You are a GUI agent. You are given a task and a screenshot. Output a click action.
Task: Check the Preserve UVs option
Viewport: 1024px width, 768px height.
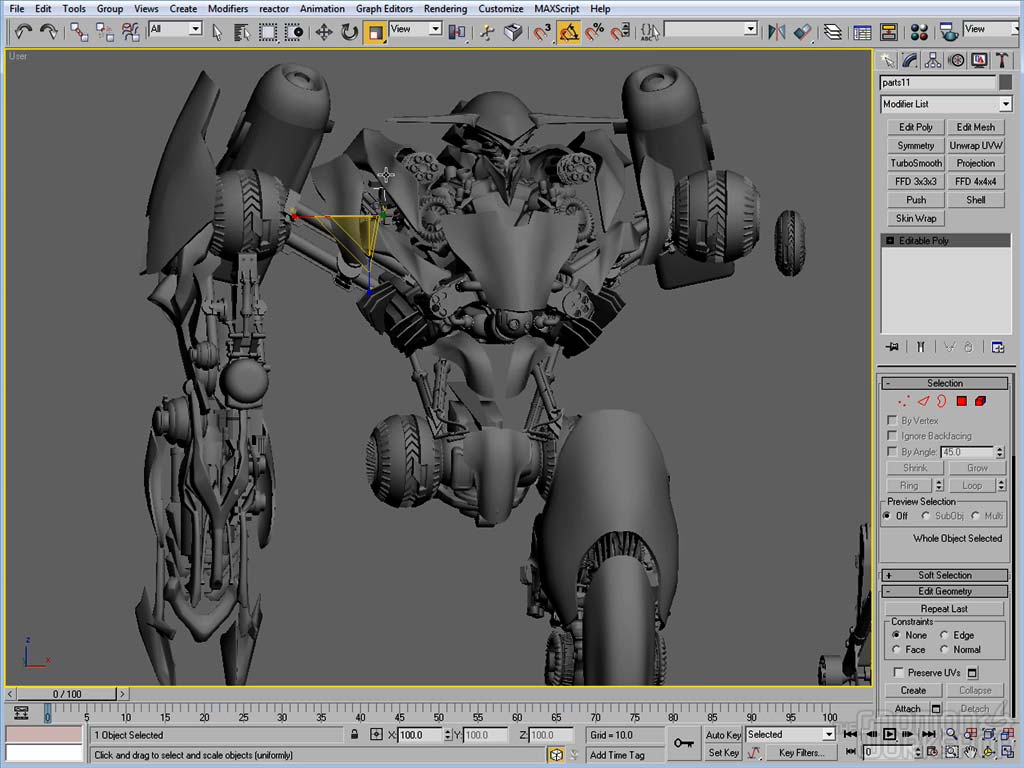click(x=899, y=672)
